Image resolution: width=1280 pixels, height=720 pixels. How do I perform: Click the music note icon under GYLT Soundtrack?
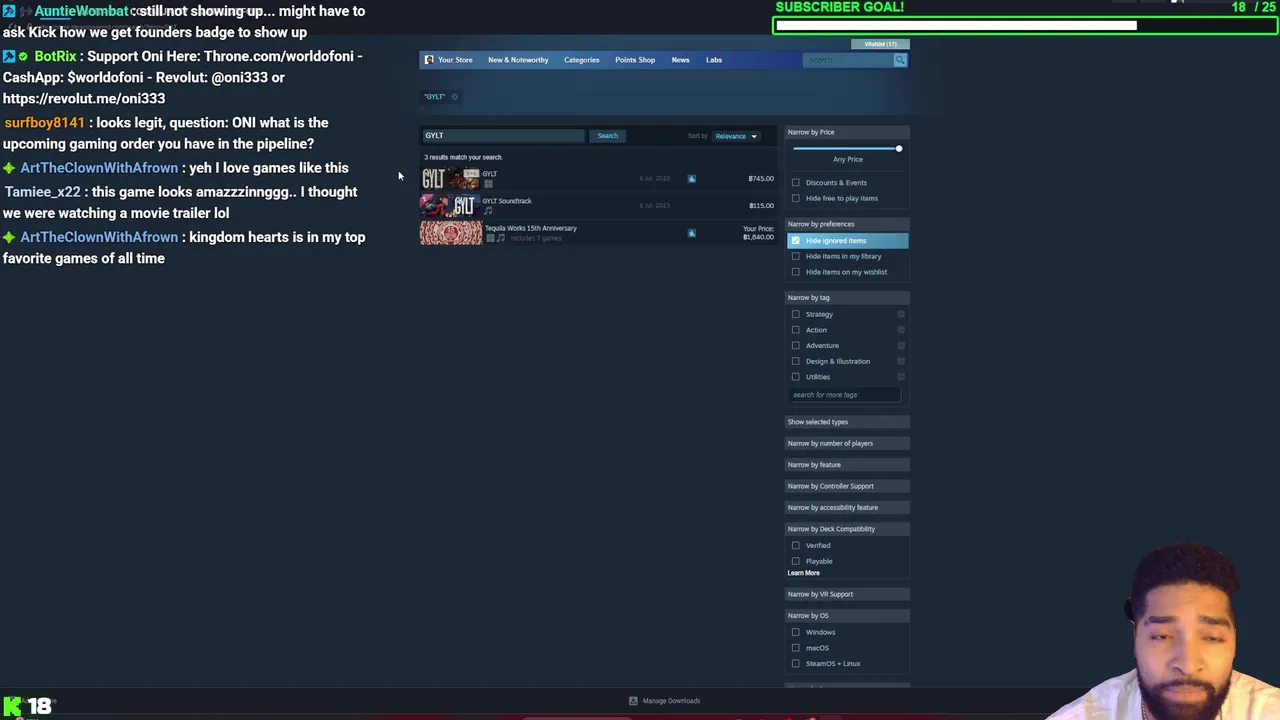(488, 211)
